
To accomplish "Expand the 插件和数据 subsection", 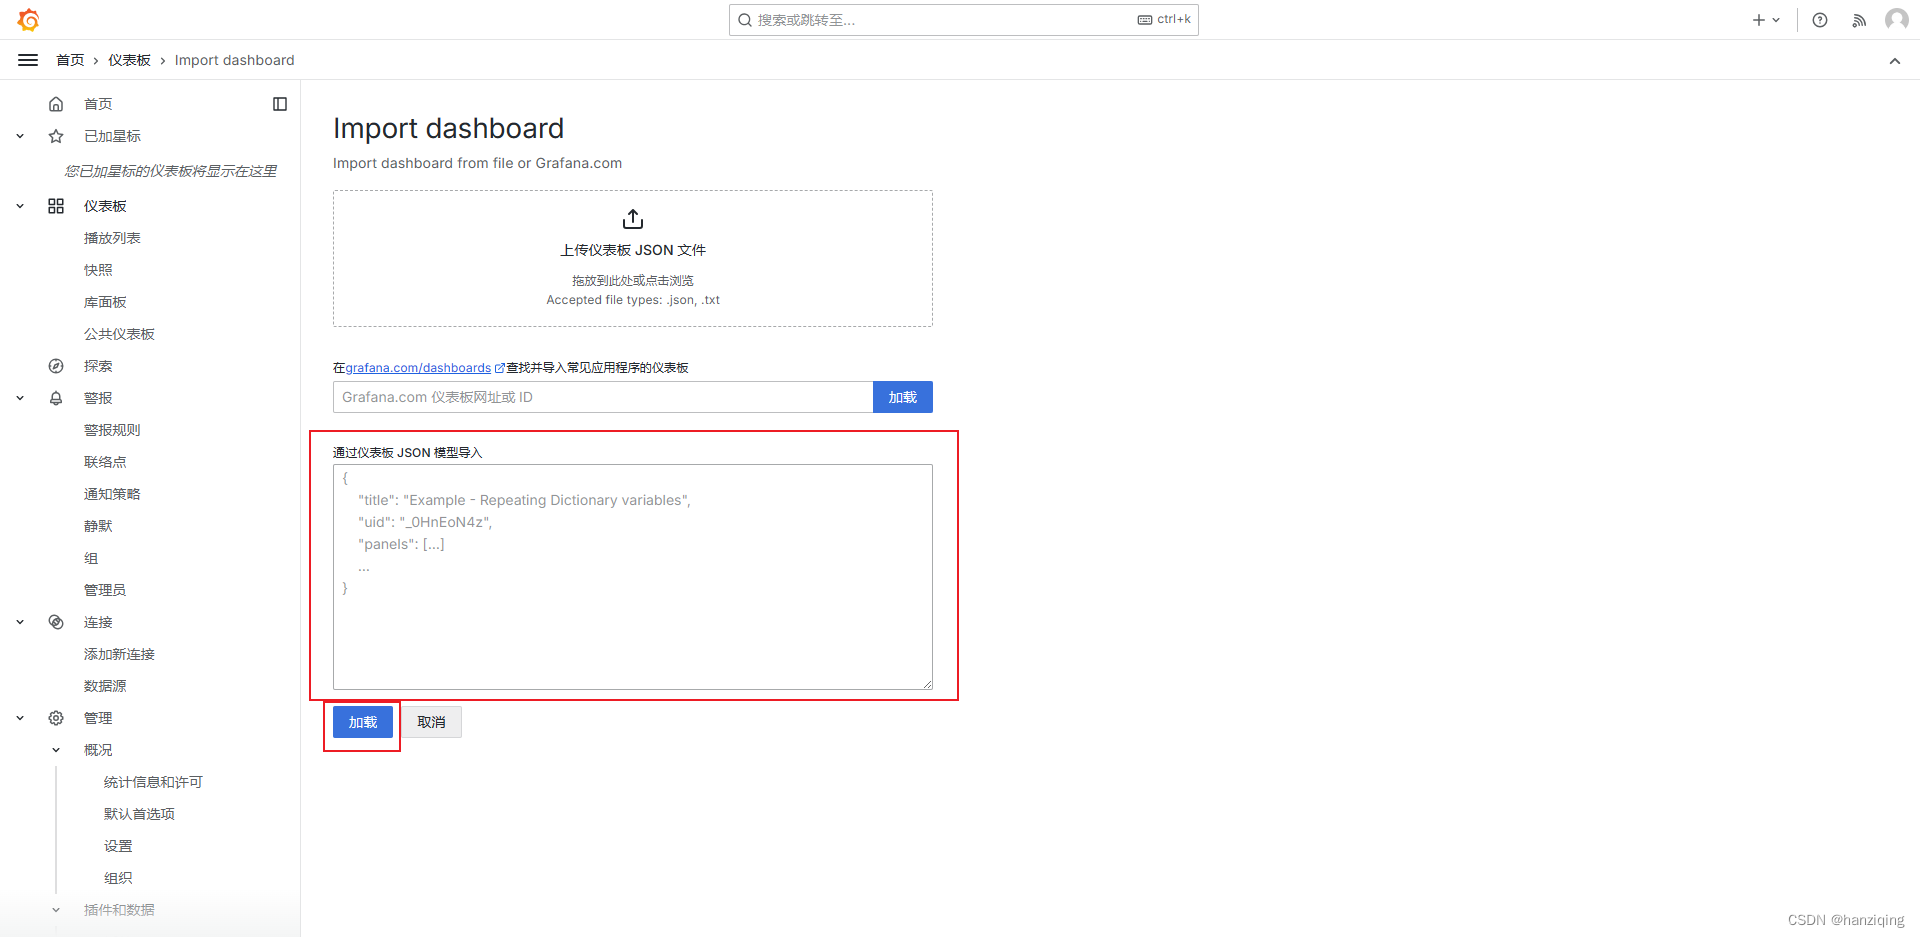I will click(x=56, y=910).
